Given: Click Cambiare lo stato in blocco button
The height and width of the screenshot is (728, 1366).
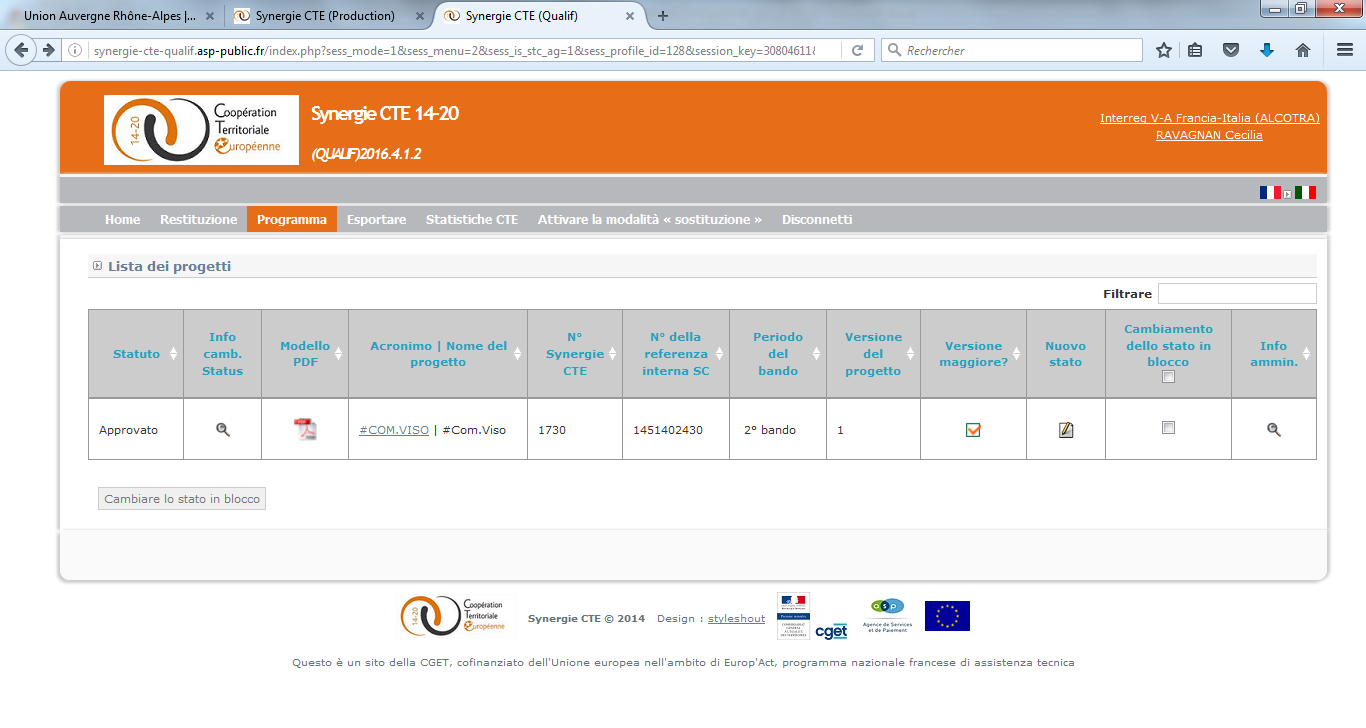Looking at the screenshot, I should (x=182, y=499).
